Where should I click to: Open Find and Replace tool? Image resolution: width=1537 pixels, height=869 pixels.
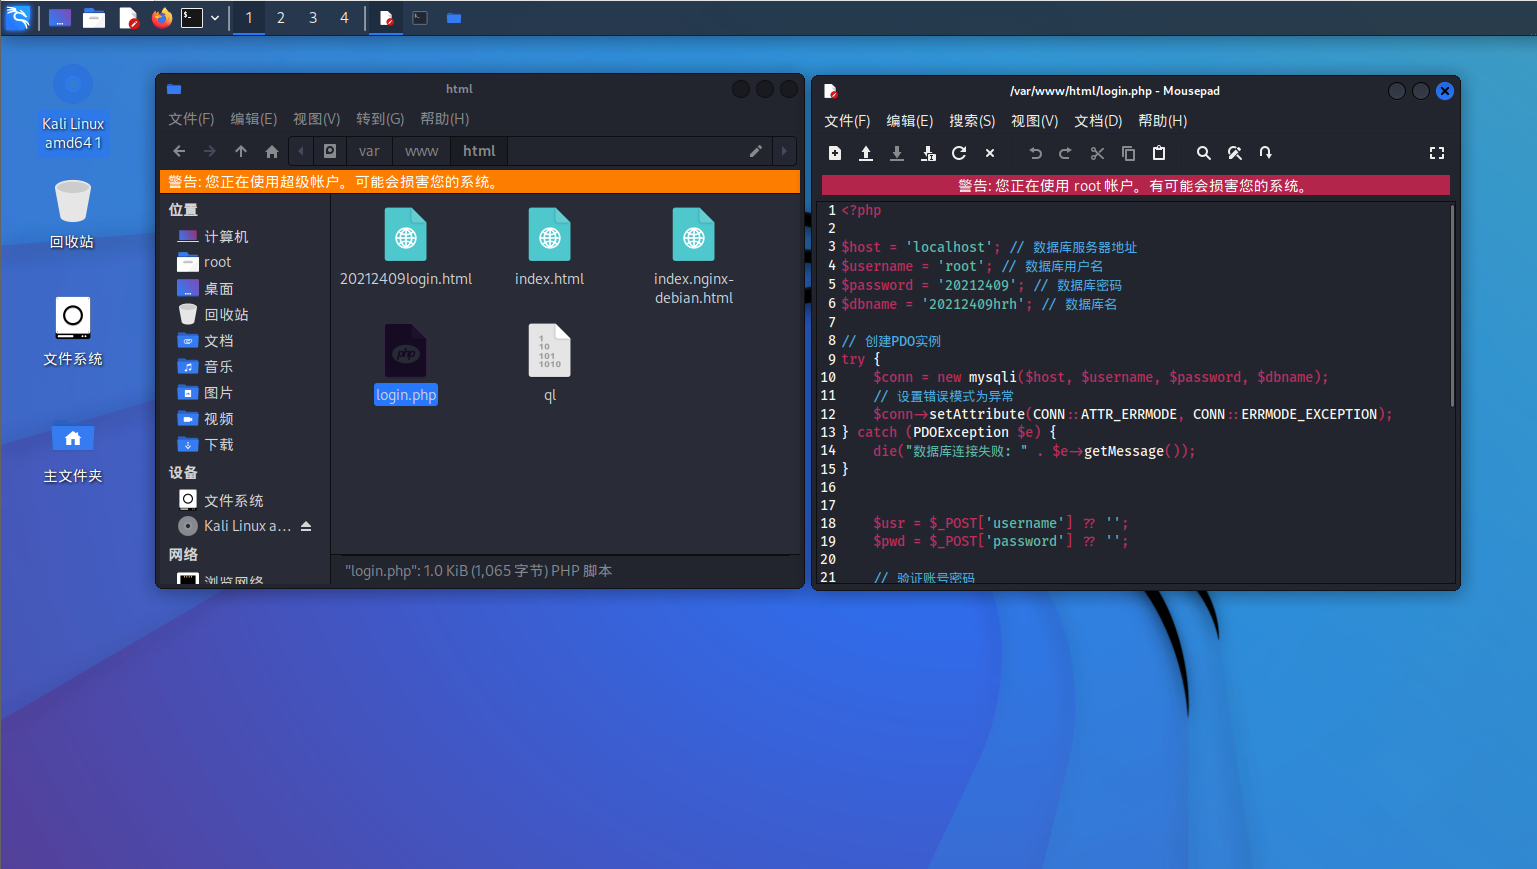click(1235, 153)
